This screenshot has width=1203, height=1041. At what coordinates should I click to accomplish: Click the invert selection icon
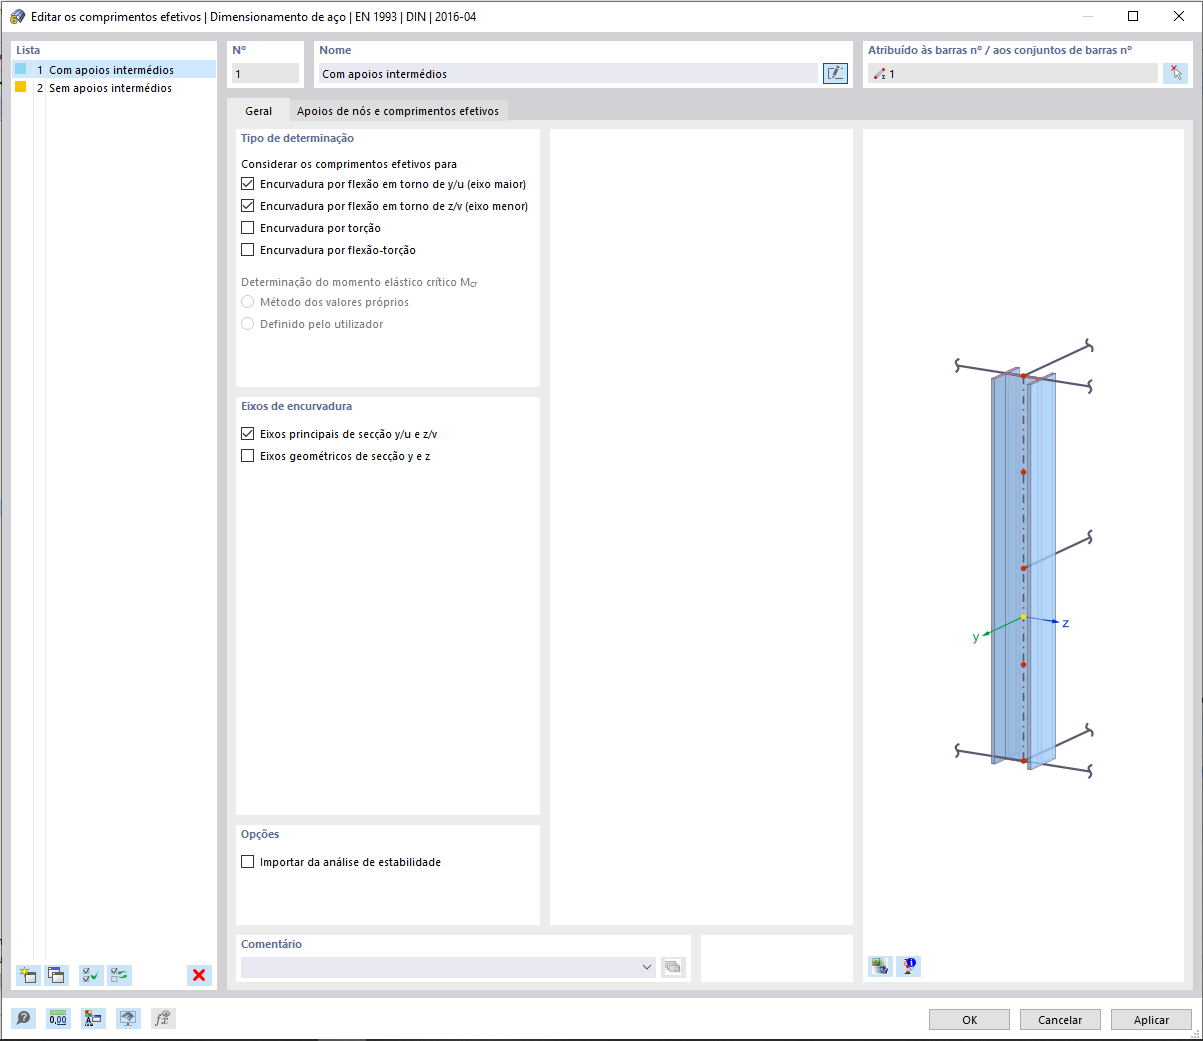pyautogui.click(x=120, y=975)
